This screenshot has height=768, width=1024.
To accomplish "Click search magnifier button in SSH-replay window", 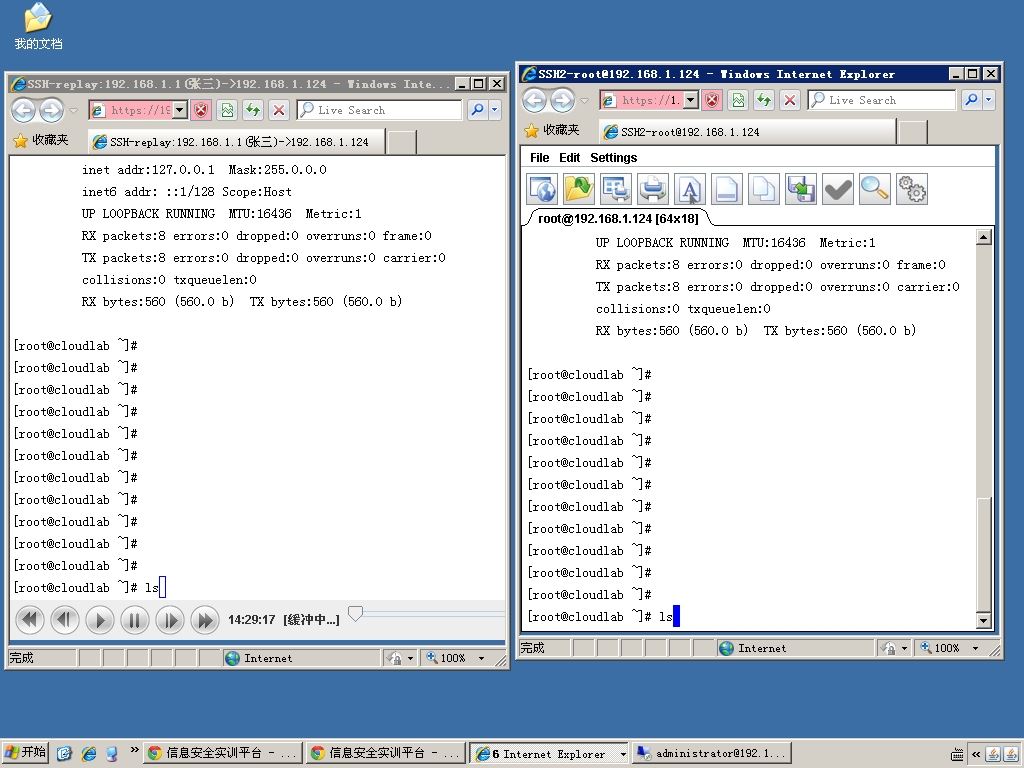I will click(x=477, y=110).
